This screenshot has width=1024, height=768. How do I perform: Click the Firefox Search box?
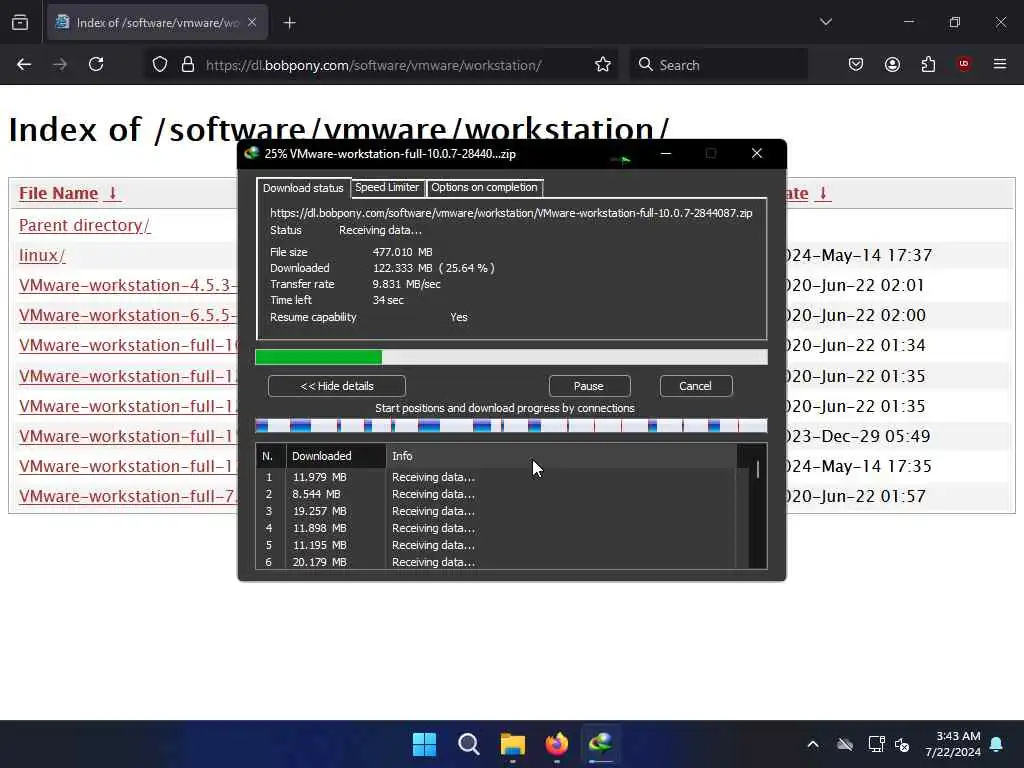pos(718,65)
